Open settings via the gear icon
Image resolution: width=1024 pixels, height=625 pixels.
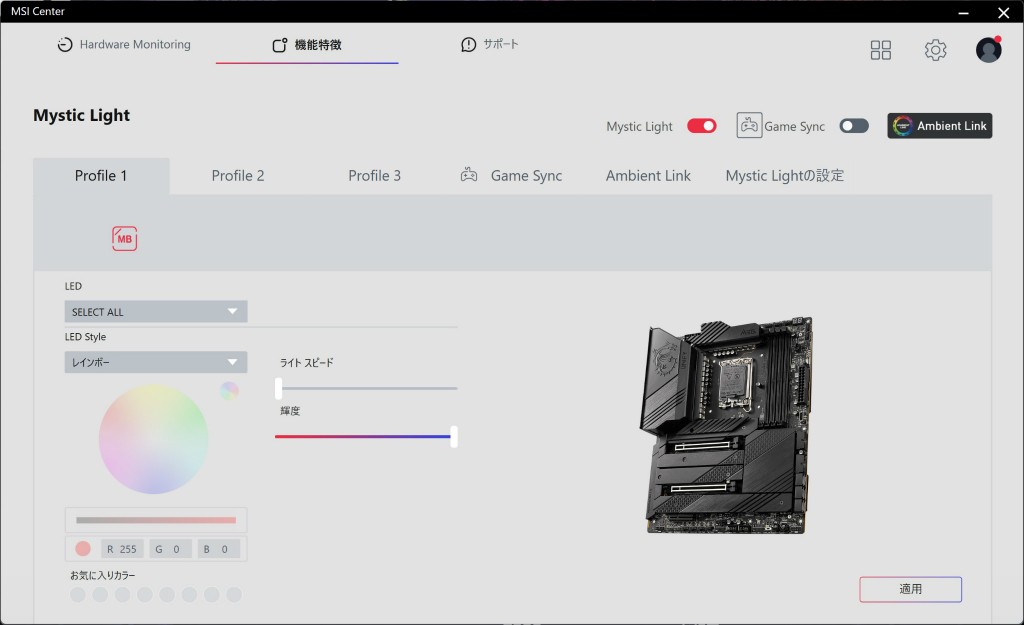[935, 50]
